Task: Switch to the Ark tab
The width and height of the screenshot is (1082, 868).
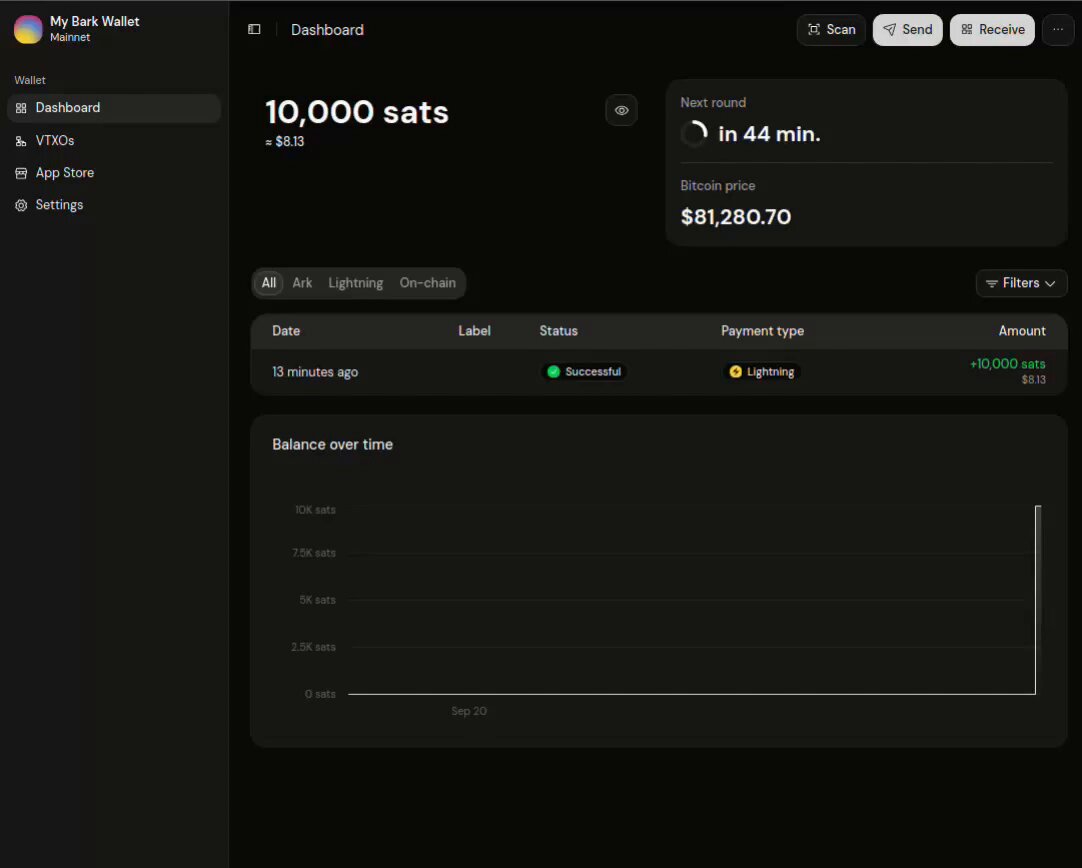Action: click(302, 283)
